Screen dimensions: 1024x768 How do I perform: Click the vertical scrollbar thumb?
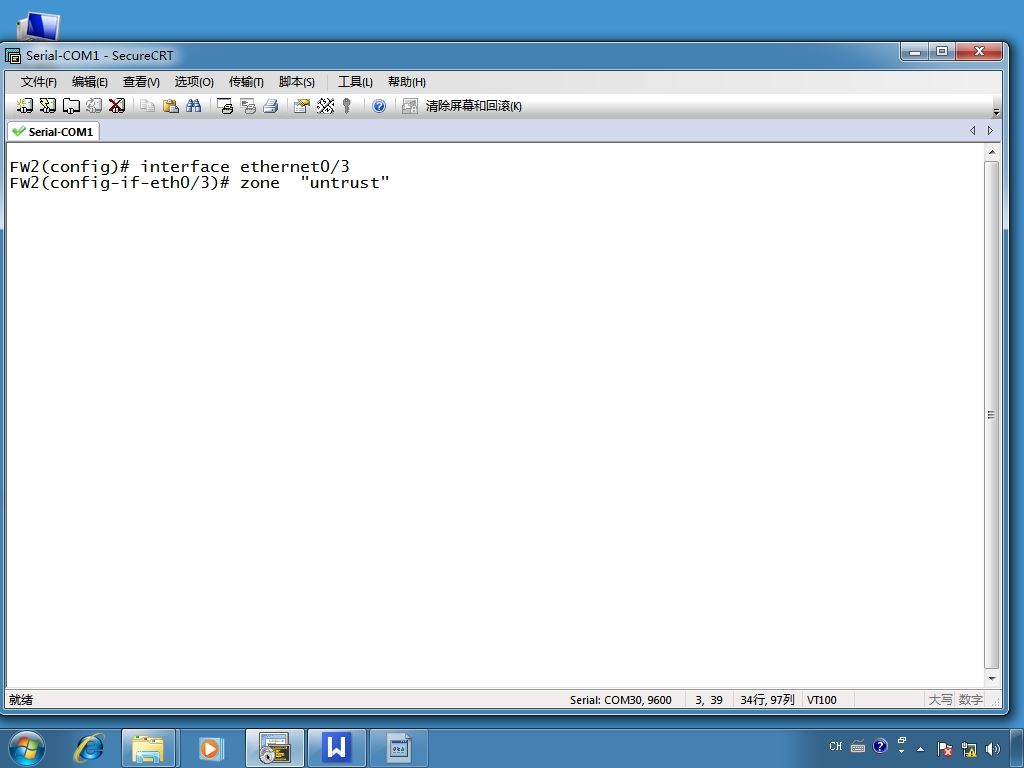(x=991, y=415)
